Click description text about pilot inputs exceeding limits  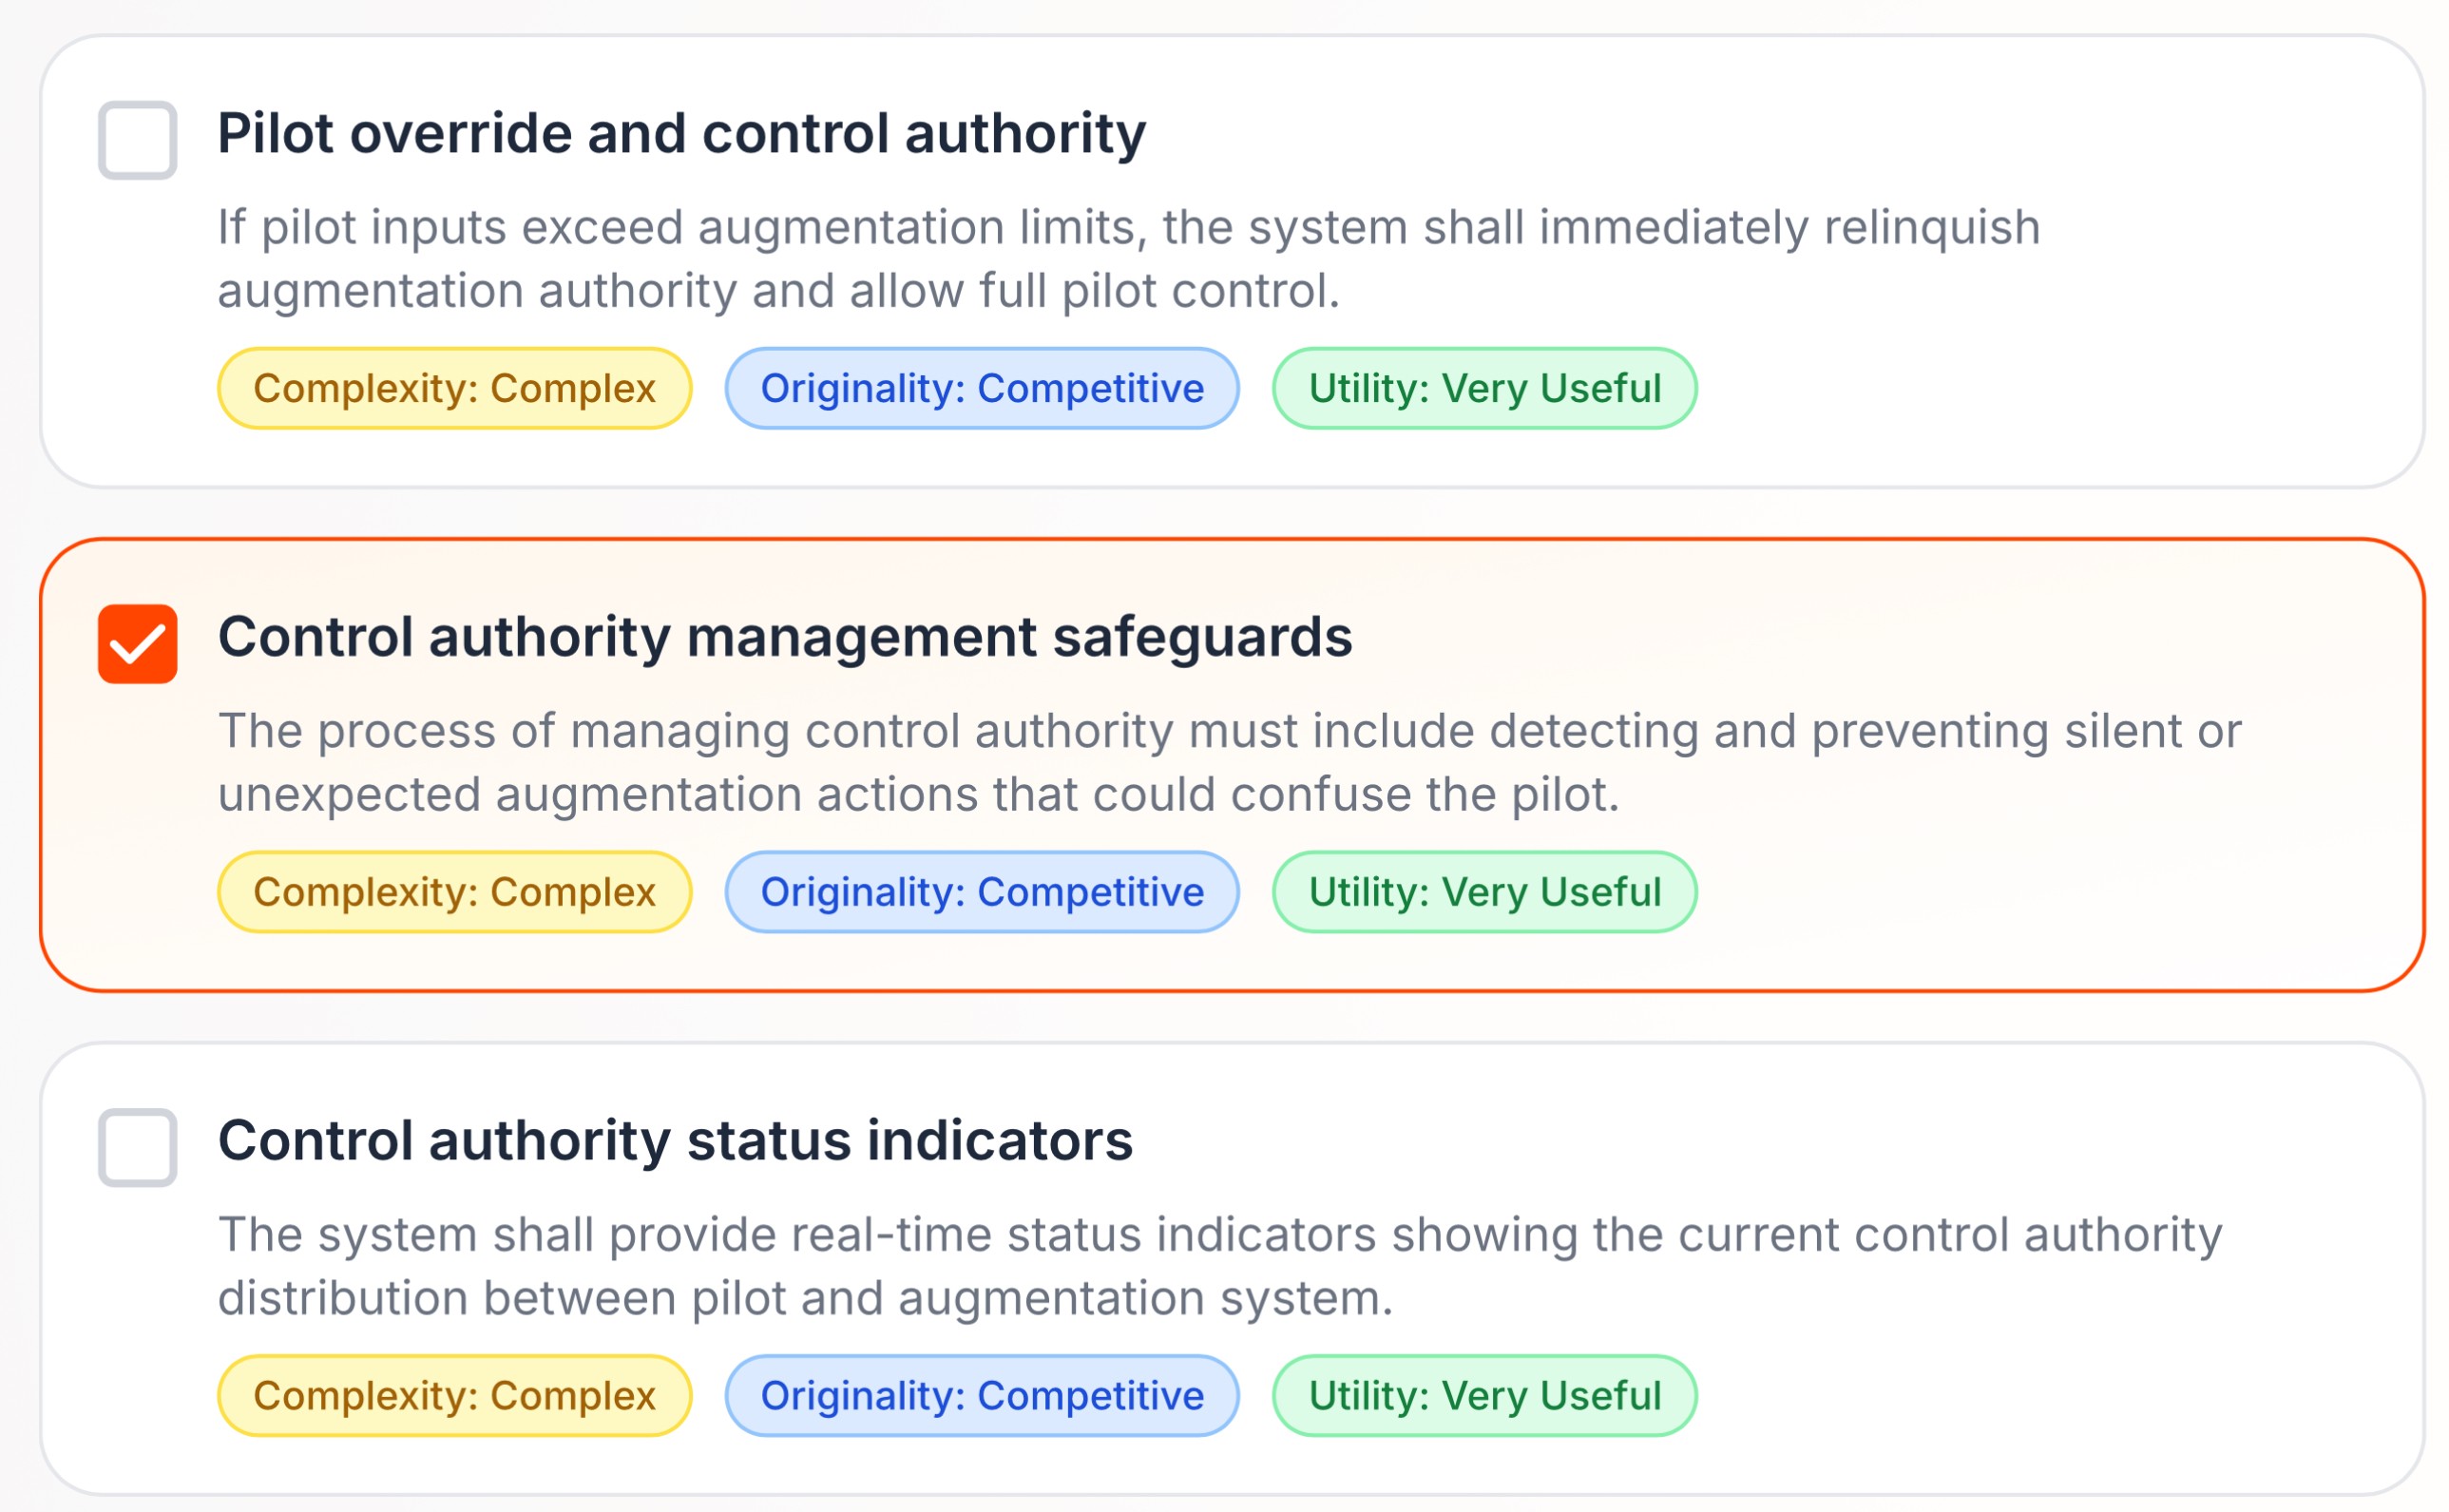[1128, 258]
